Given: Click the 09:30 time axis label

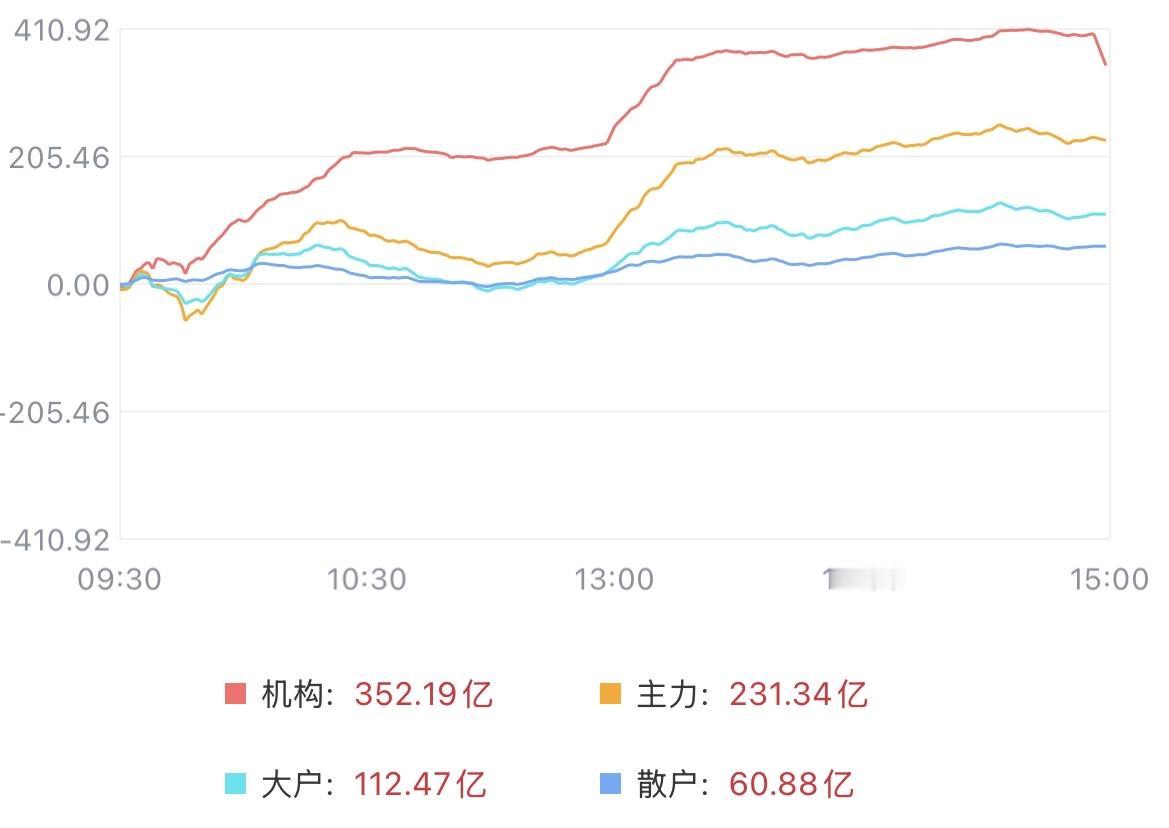Looking at the screenshot, I should [119, 579].
